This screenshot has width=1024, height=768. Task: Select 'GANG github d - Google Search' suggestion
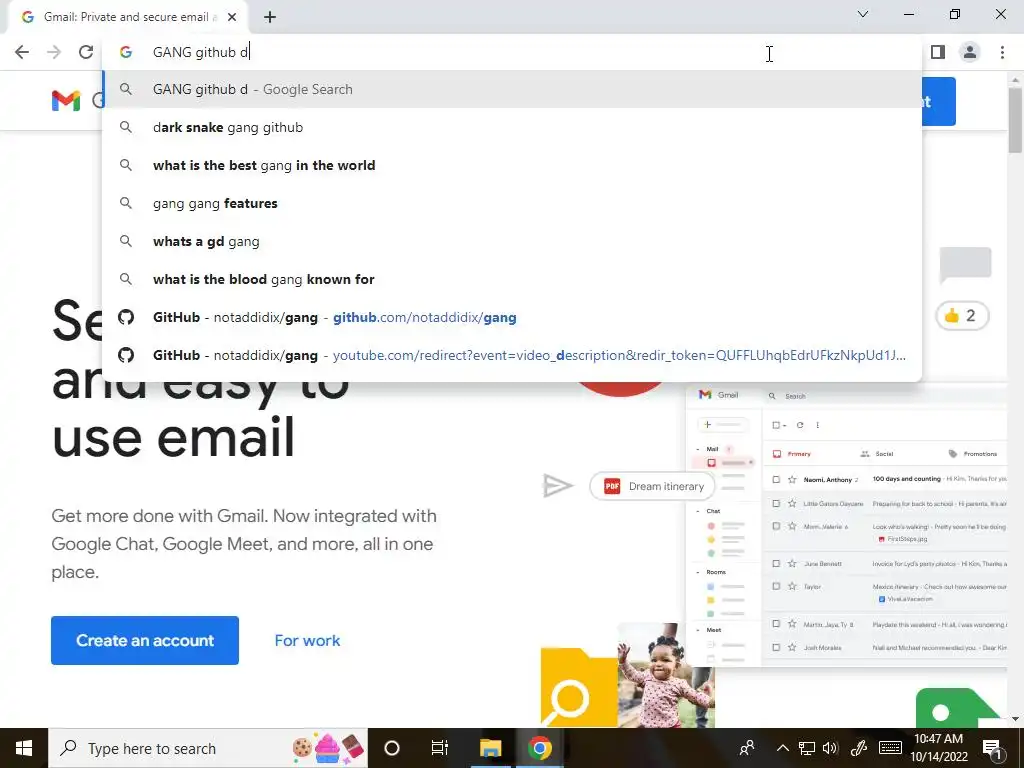[x=512, y=89]
